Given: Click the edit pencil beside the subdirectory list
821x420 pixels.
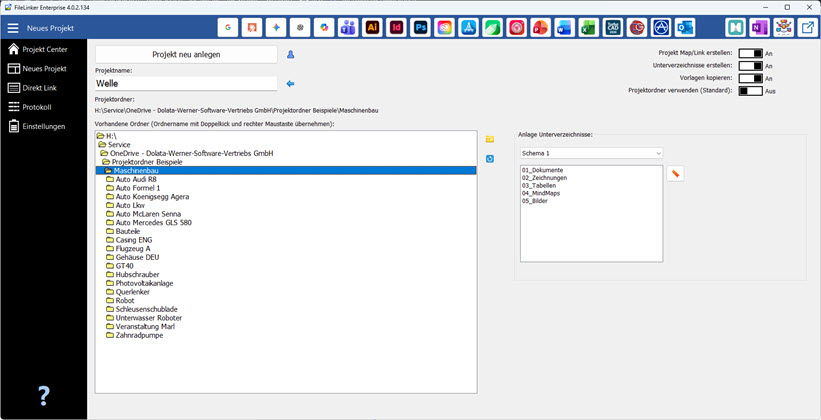Looking at the screenshot, I should coord(675,174).
